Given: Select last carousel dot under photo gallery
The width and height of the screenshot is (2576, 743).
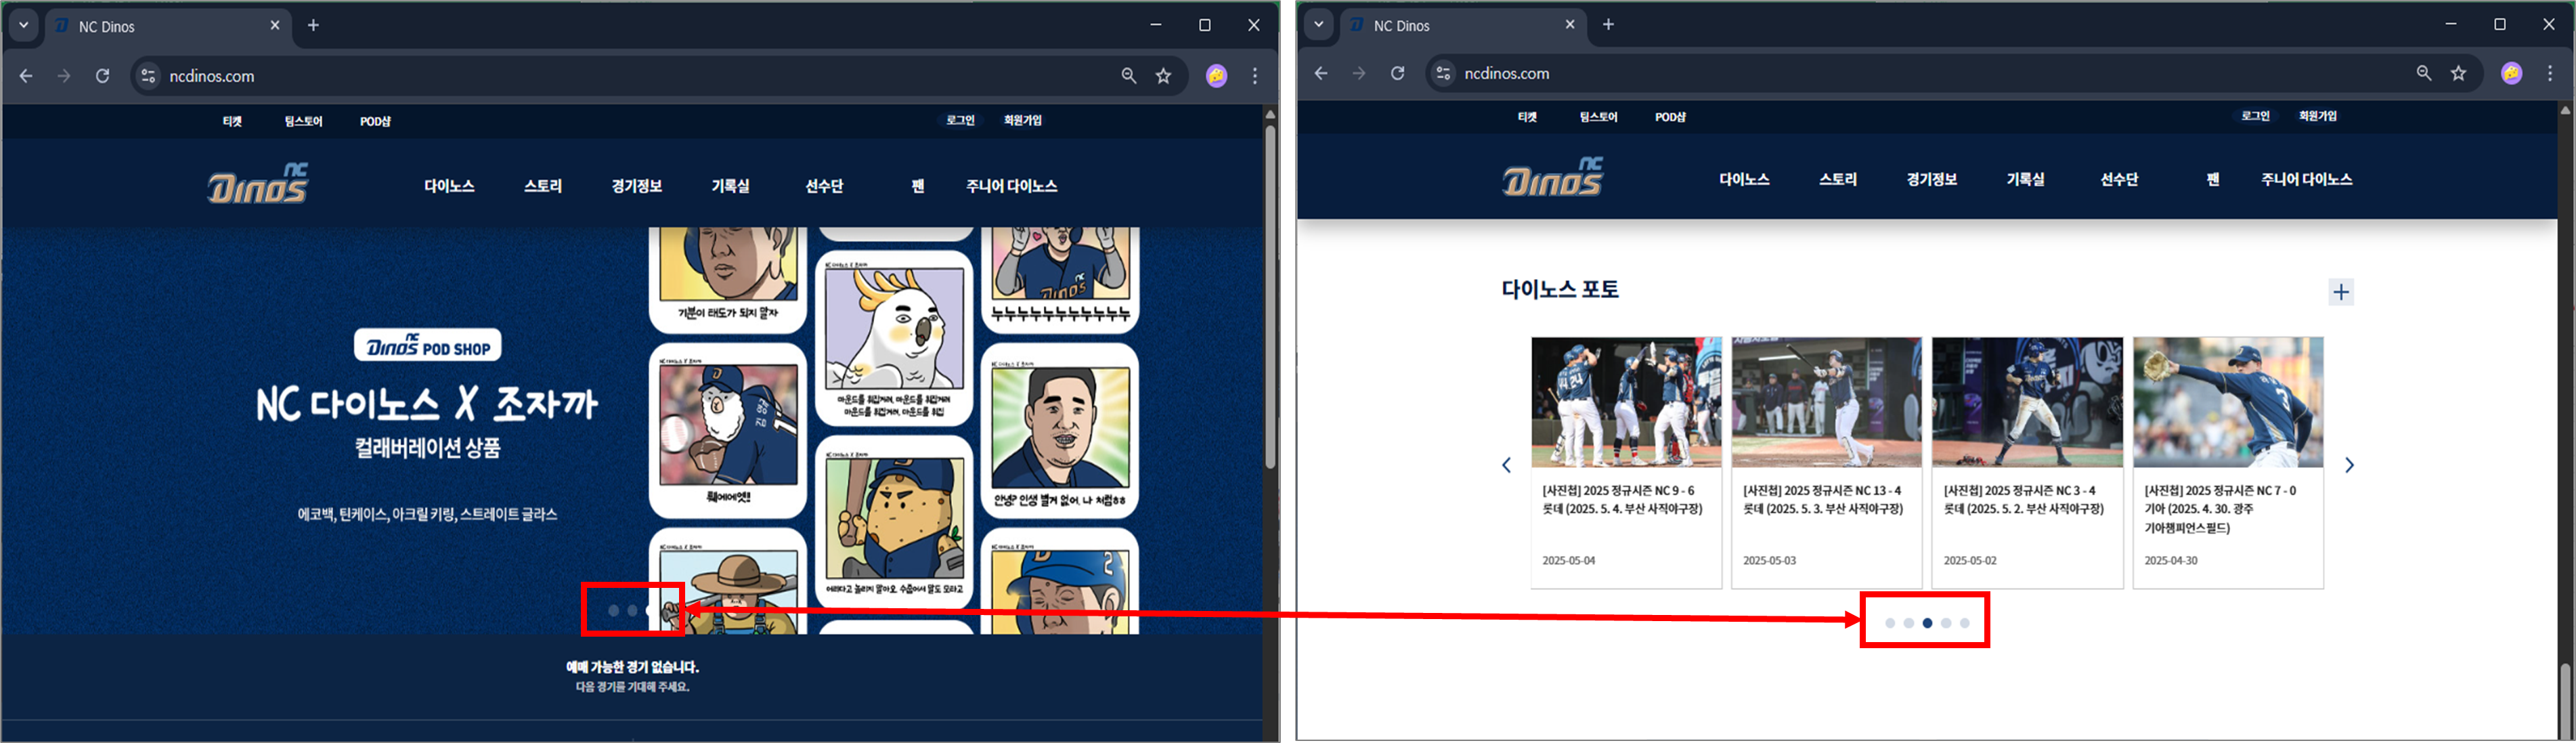Looking at the screenshot, I should pos(1965,623).
